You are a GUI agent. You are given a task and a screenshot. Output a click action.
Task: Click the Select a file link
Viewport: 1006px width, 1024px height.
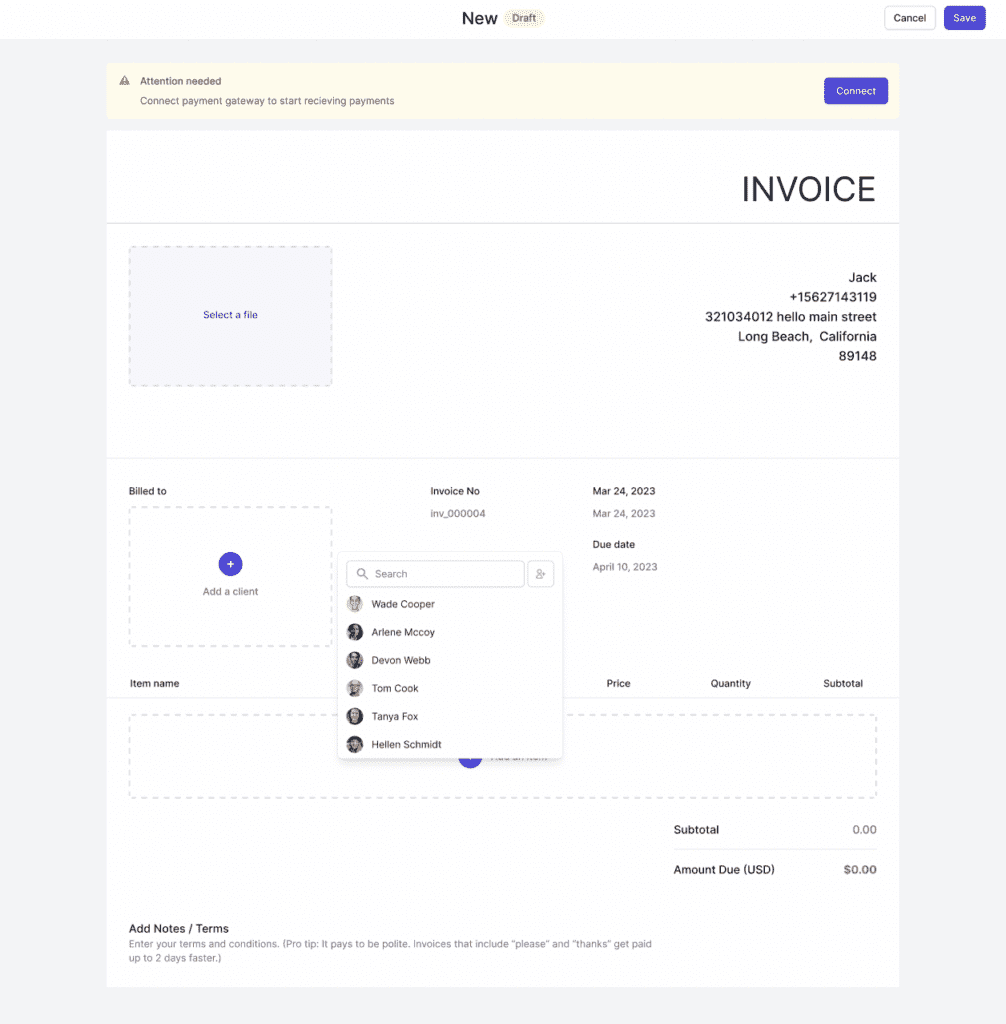tap(230, 315)
